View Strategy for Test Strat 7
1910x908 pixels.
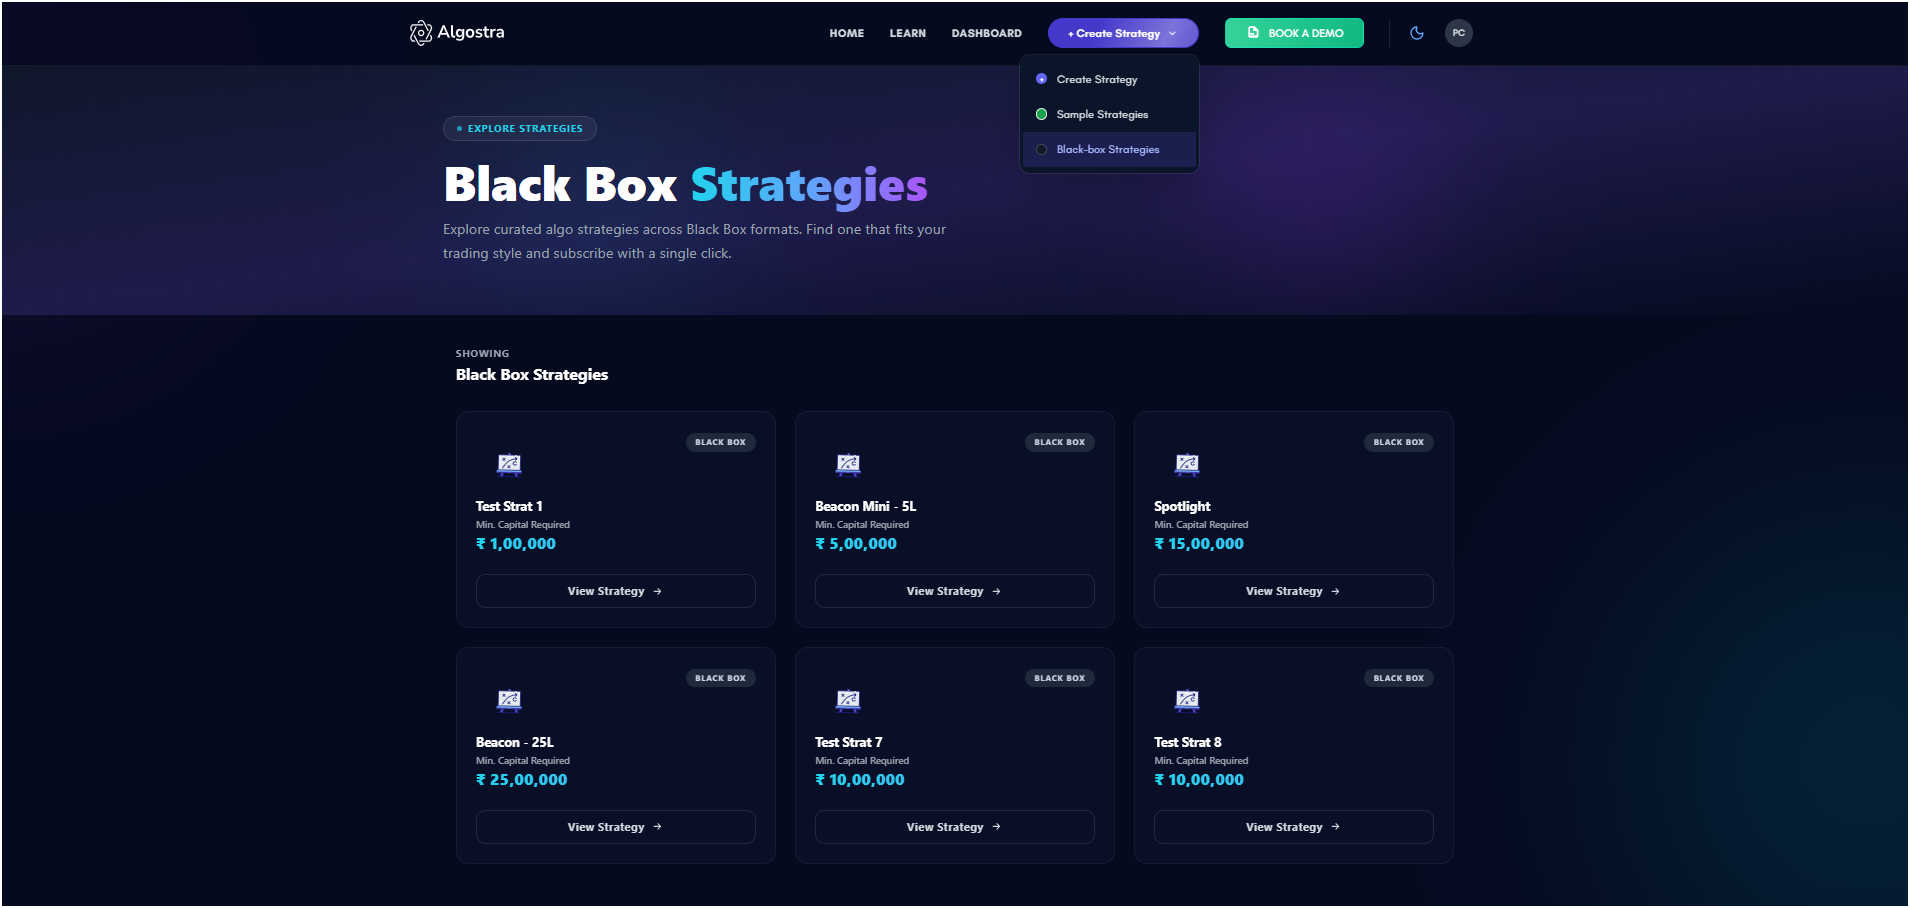(954, 827)
